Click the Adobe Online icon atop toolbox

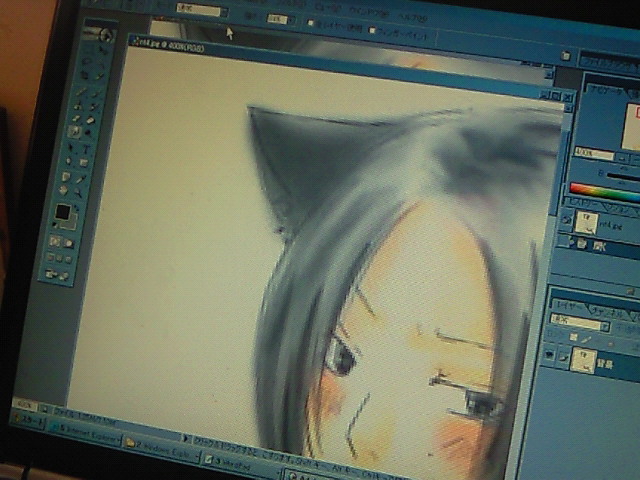click(99, 34)
